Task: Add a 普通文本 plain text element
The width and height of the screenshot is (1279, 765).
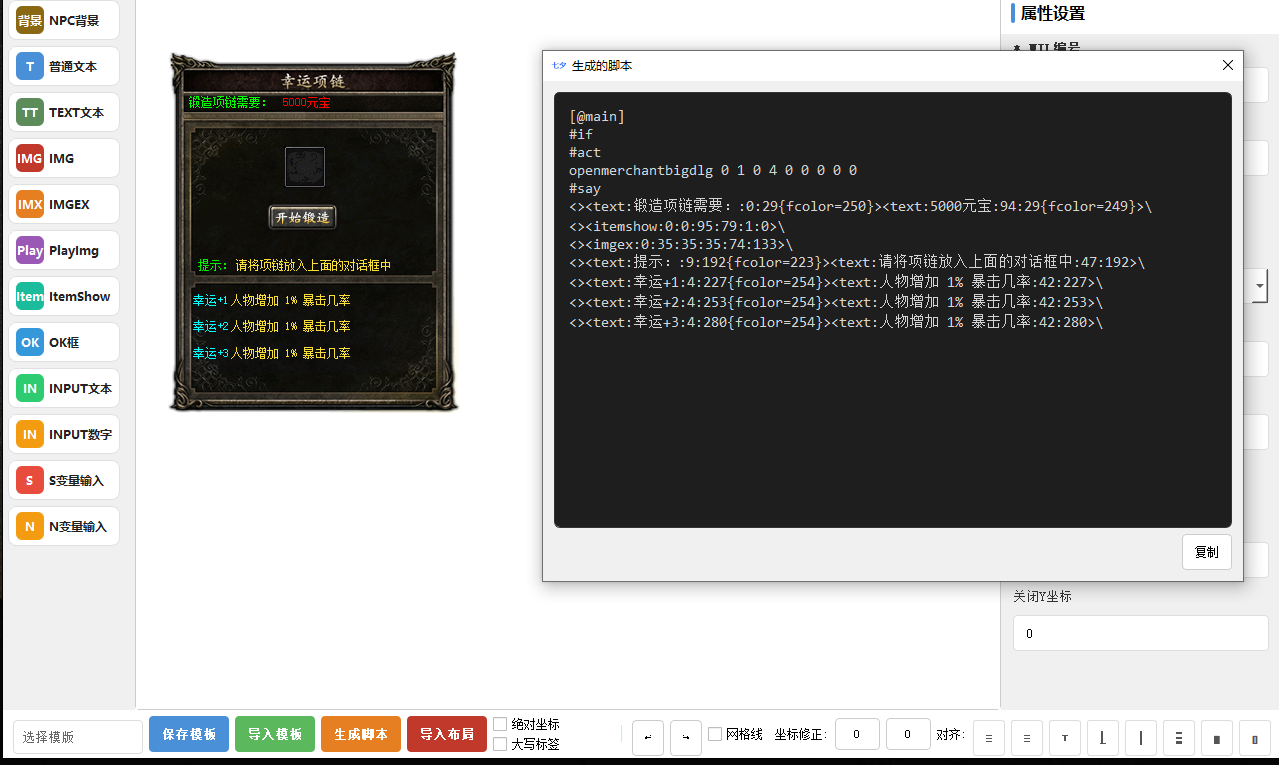Action: coord(64,66)
